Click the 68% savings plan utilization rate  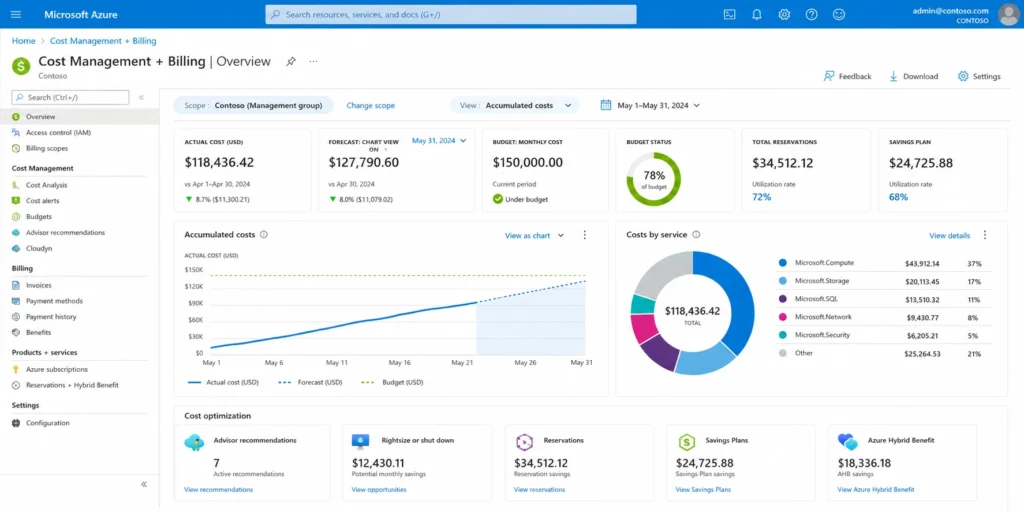899,197
